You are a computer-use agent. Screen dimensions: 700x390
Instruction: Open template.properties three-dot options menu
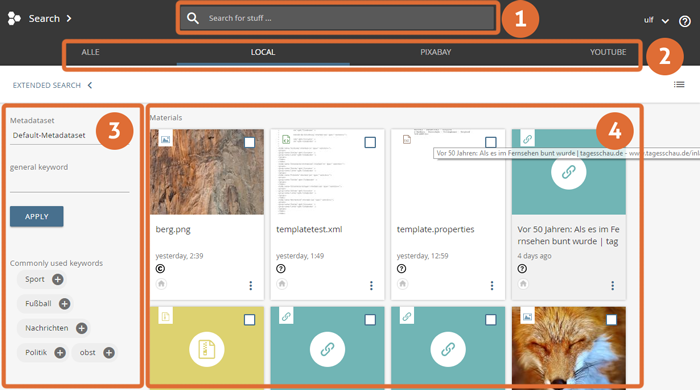[x=492, y=286]
